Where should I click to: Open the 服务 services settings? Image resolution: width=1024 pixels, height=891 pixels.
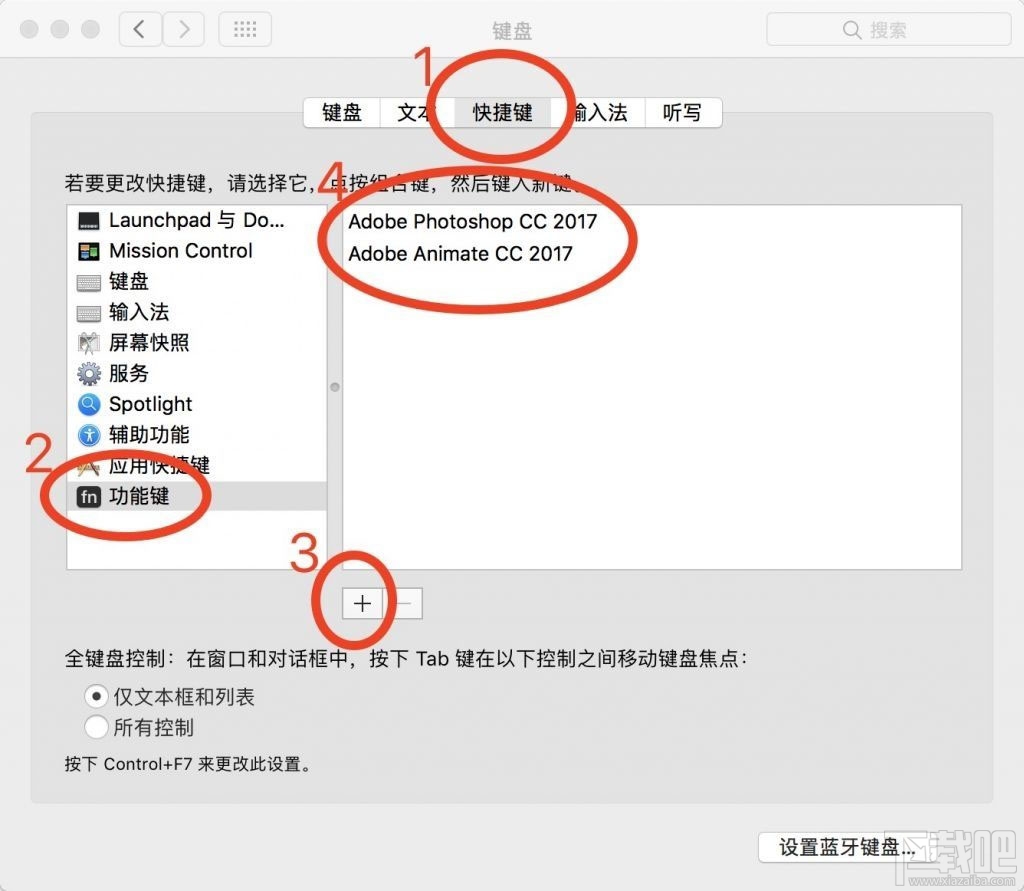coord(90,373)
